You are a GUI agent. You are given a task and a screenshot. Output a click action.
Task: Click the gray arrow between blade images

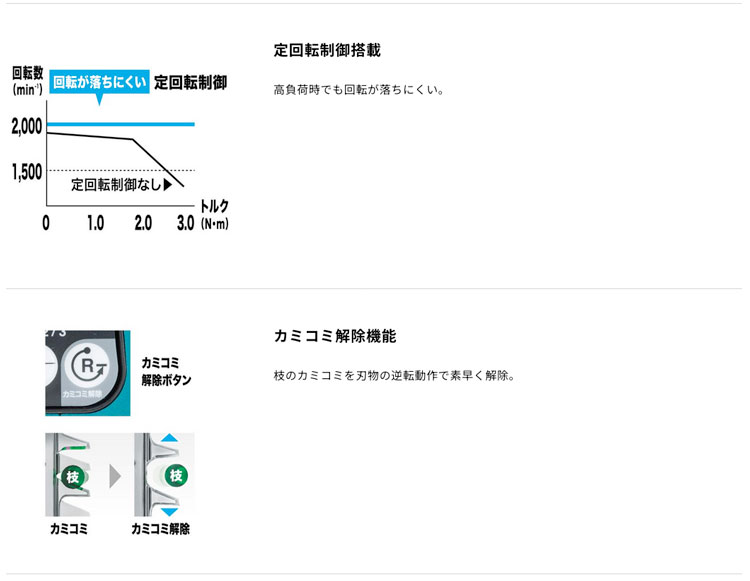(114, 476)
